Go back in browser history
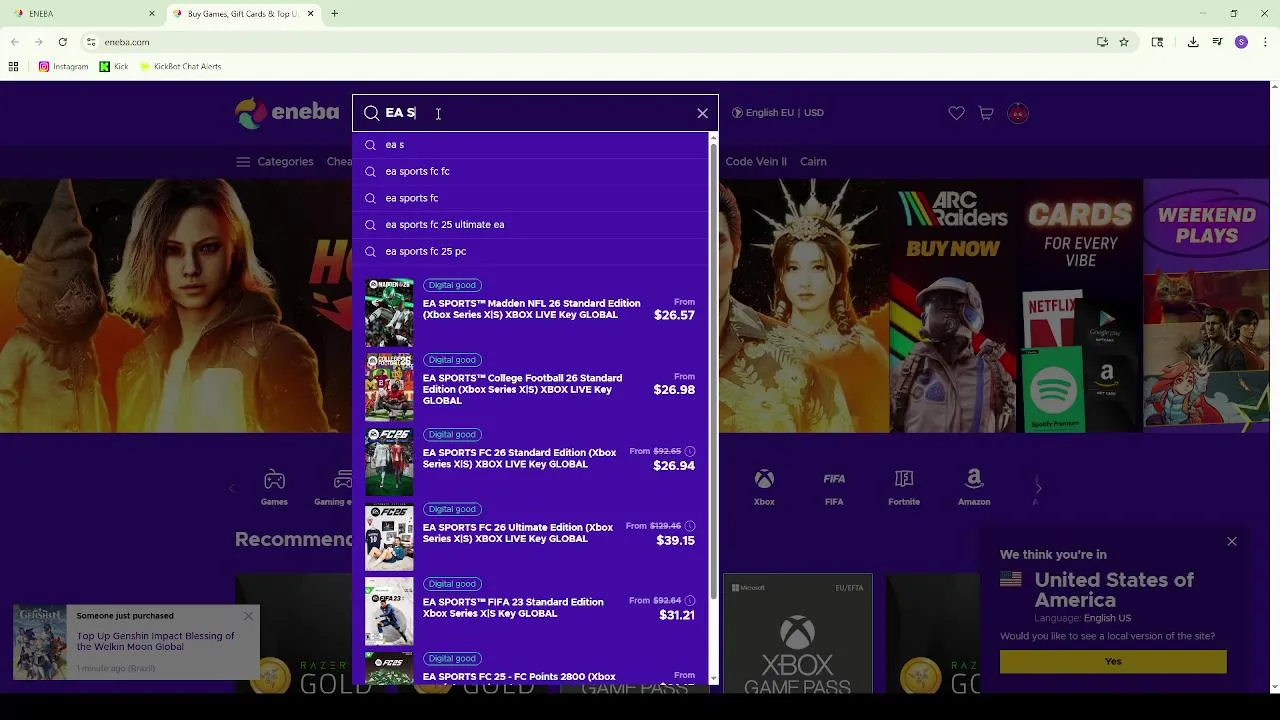 (15, 42)
